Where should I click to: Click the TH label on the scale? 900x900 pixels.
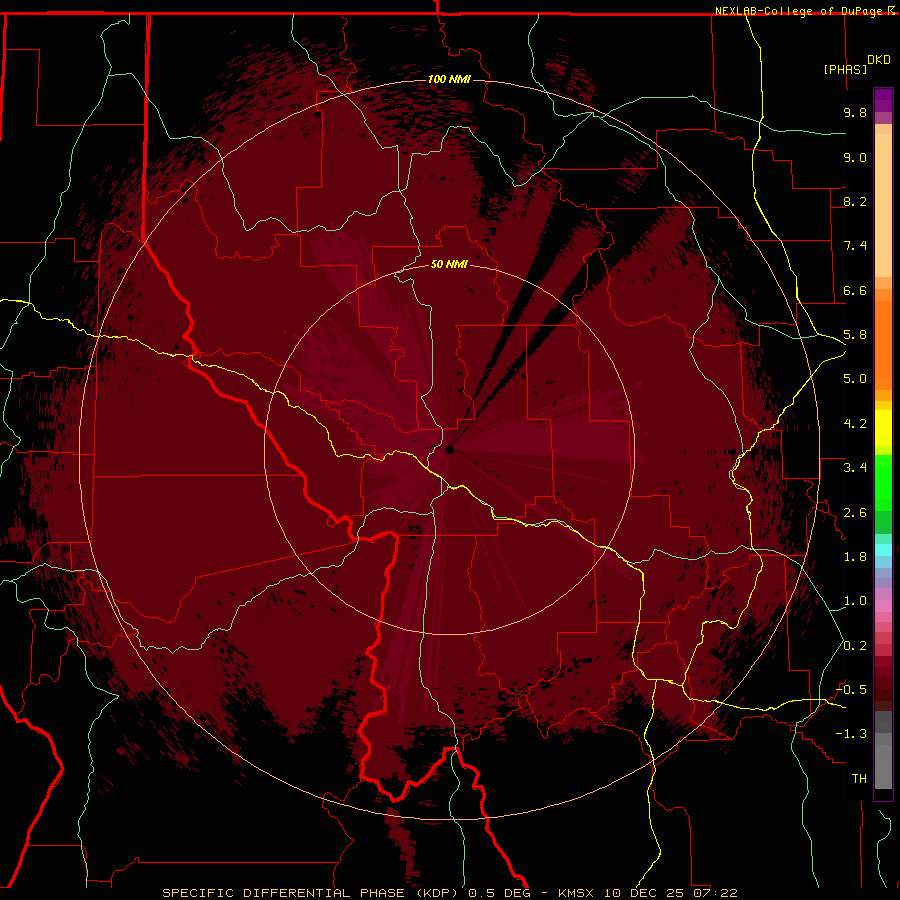point(859,779)
